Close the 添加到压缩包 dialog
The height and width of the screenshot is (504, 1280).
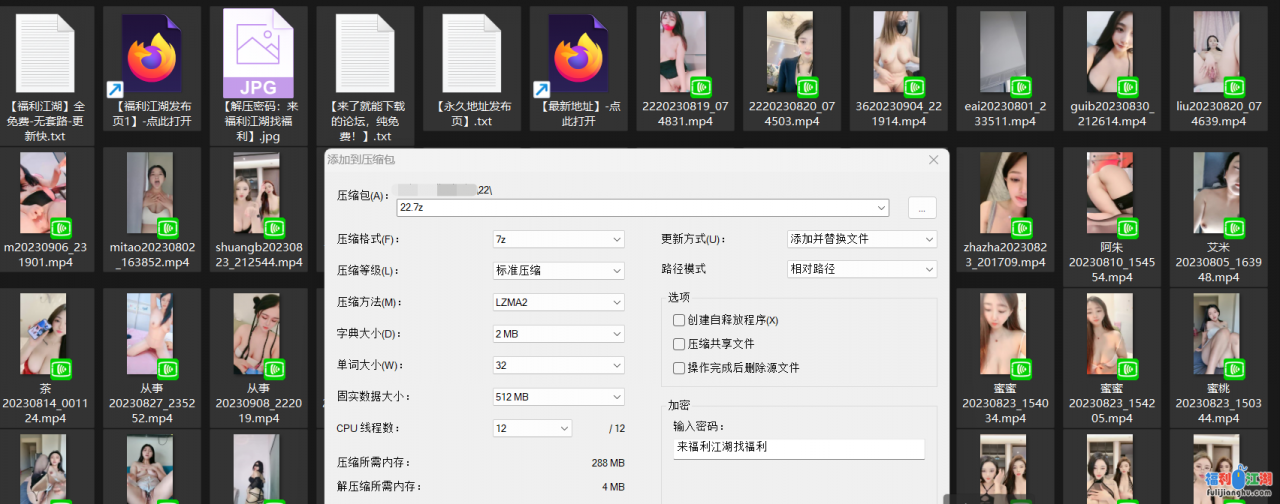coord(933,160)
